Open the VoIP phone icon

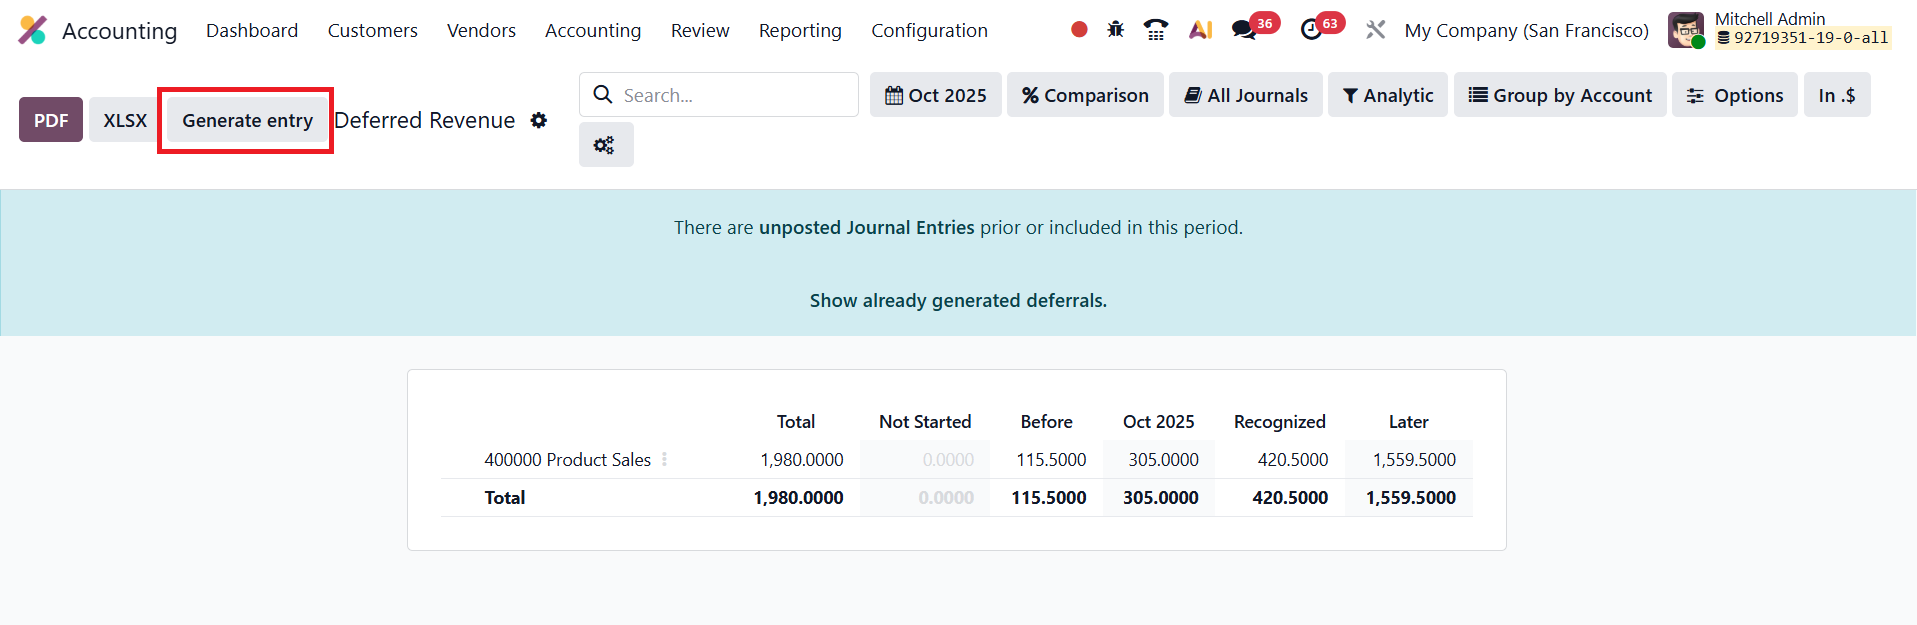tap(1156, 30)
